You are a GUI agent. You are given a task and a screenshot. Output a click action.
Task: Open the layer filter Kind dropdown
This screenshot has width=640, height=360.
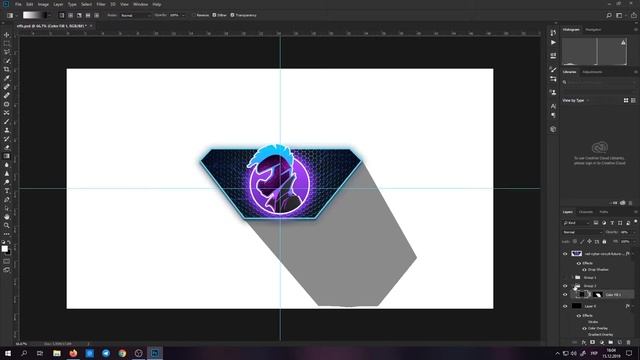tap(576, 223)
